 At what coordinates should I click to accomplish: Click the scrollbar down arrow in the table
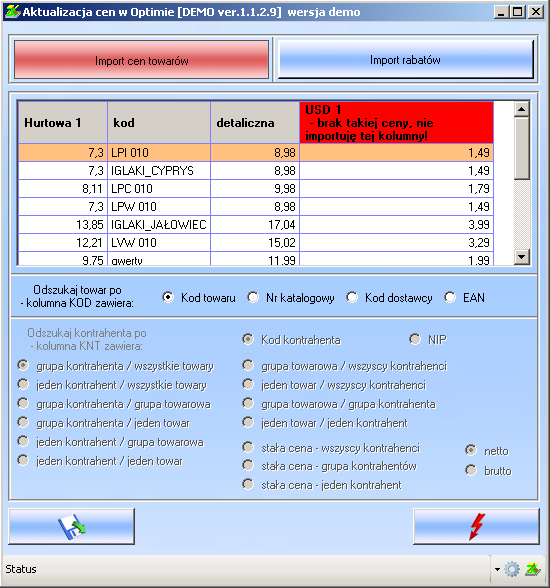[x=522, y=257]
